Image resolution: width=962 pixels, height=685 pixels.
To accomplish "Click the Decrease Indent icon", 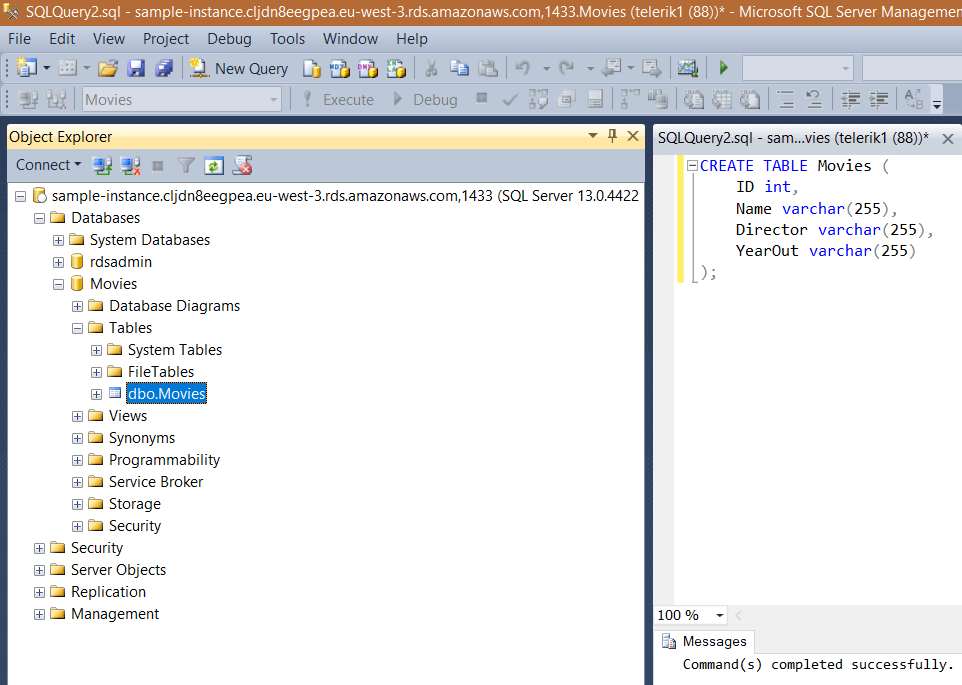I will (x=850, y=99).
